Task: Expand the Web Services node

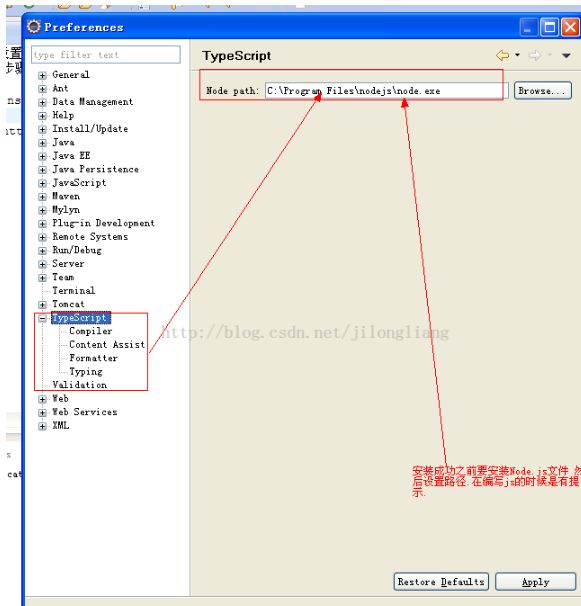Action: (x=43, y=413)
